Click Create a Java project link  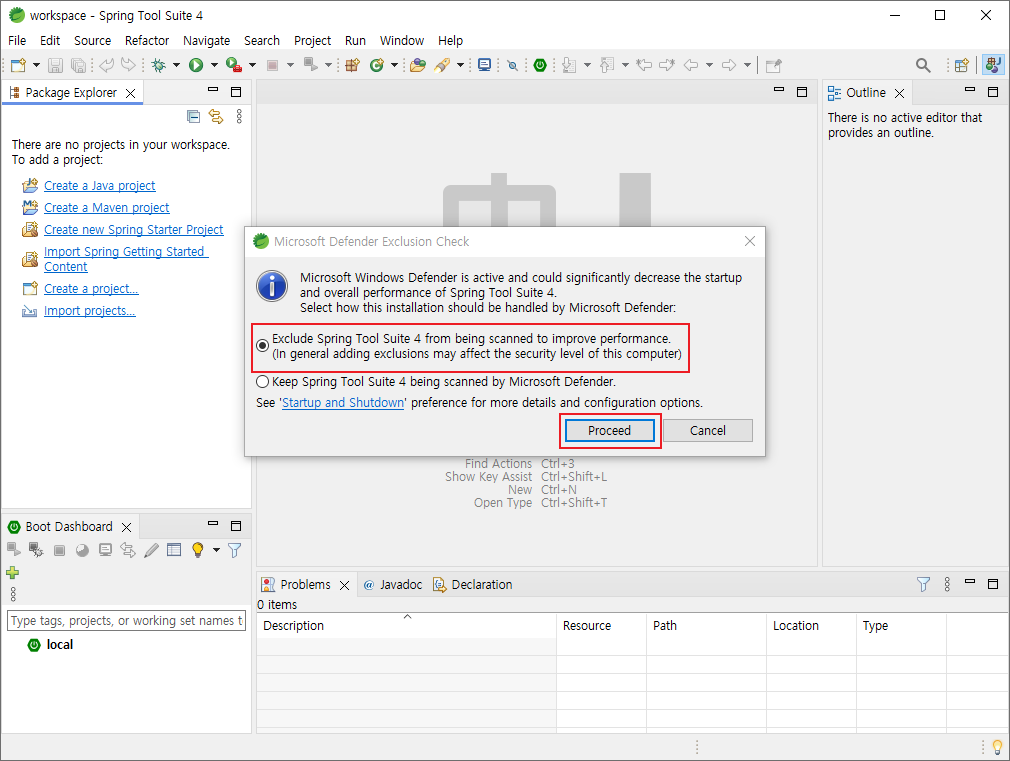coord(99,186)
